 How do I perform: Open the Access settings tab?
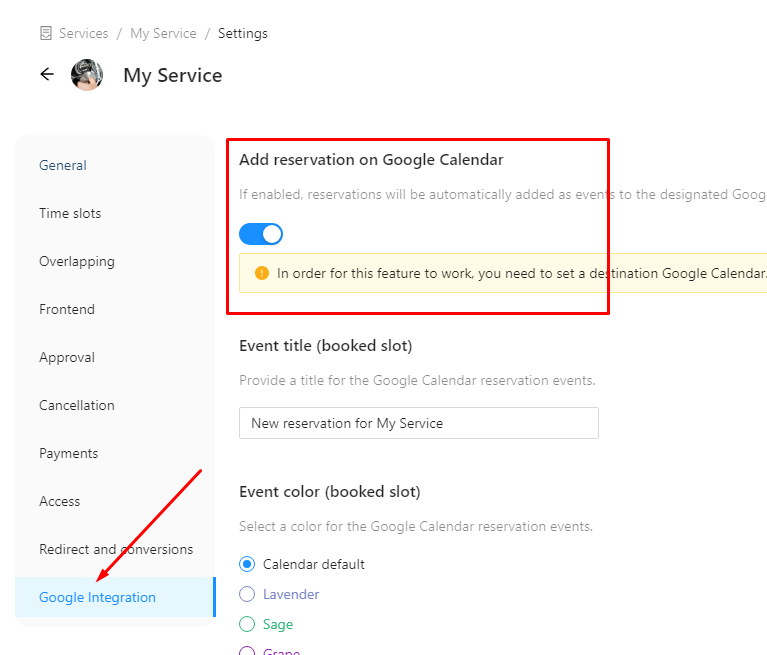[x=60, y=501]
